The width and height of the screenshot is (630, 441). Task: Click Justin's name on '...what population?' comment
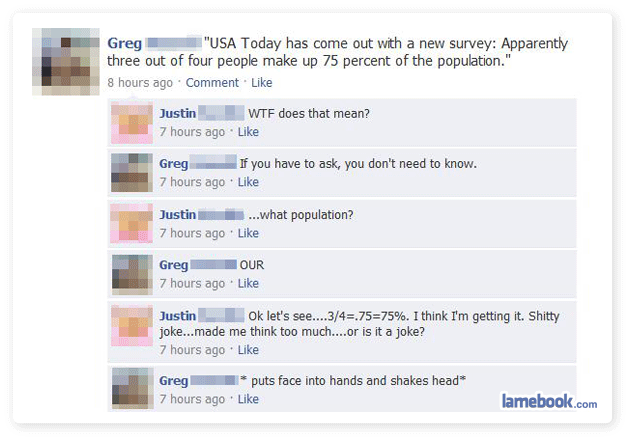[x=178, y=214]
